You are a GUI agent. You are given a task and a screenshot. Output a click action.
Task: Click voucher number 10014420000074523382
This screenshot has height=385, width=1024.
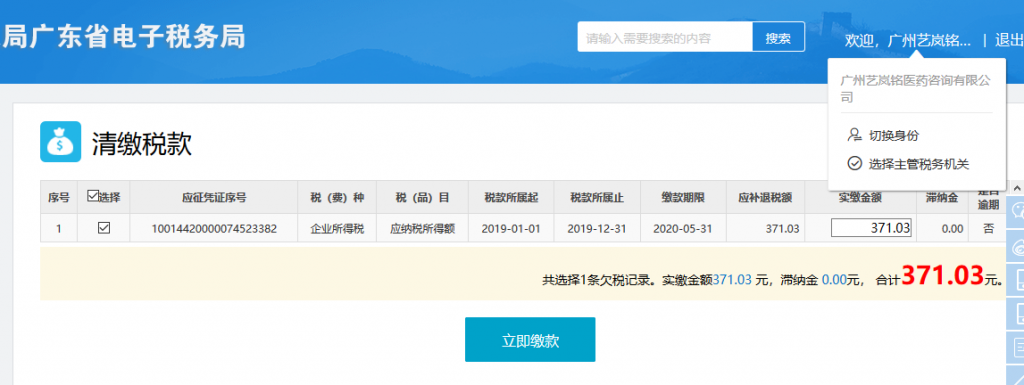coord(214,228)
